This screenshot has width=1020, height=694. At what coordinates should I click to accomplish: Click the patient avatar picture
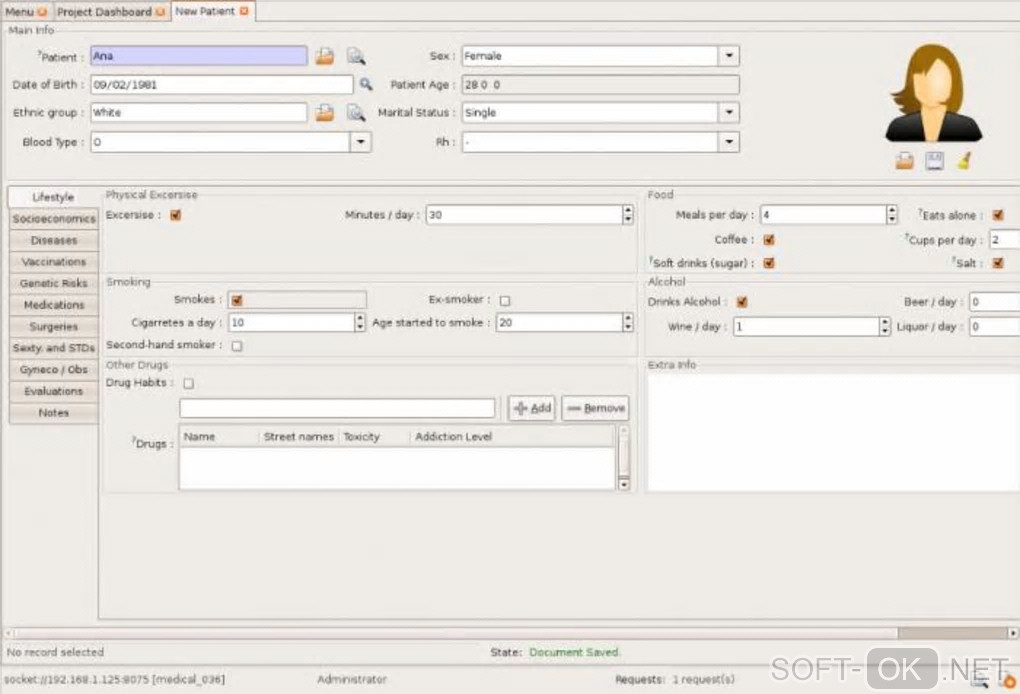(x=933, y=92)
